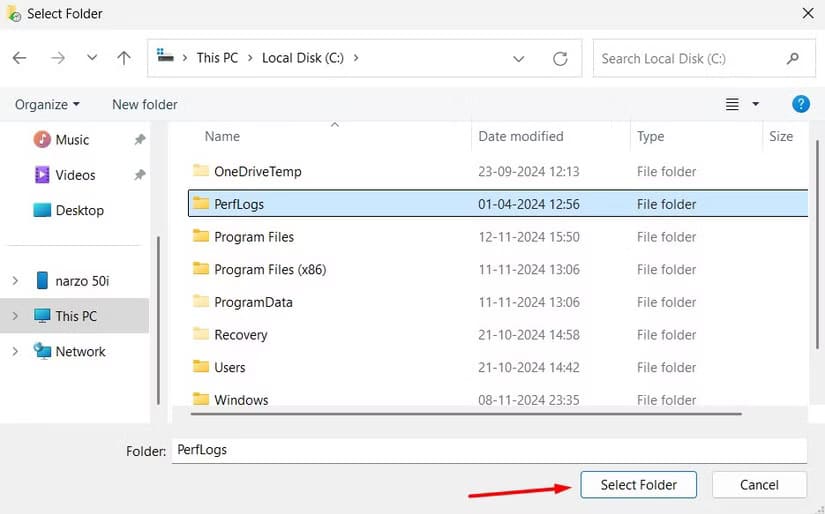Click OneDriveTemp folder icon
Image resolution: width=825 pixels, height=514 pixels.
[x=200, y=170]
